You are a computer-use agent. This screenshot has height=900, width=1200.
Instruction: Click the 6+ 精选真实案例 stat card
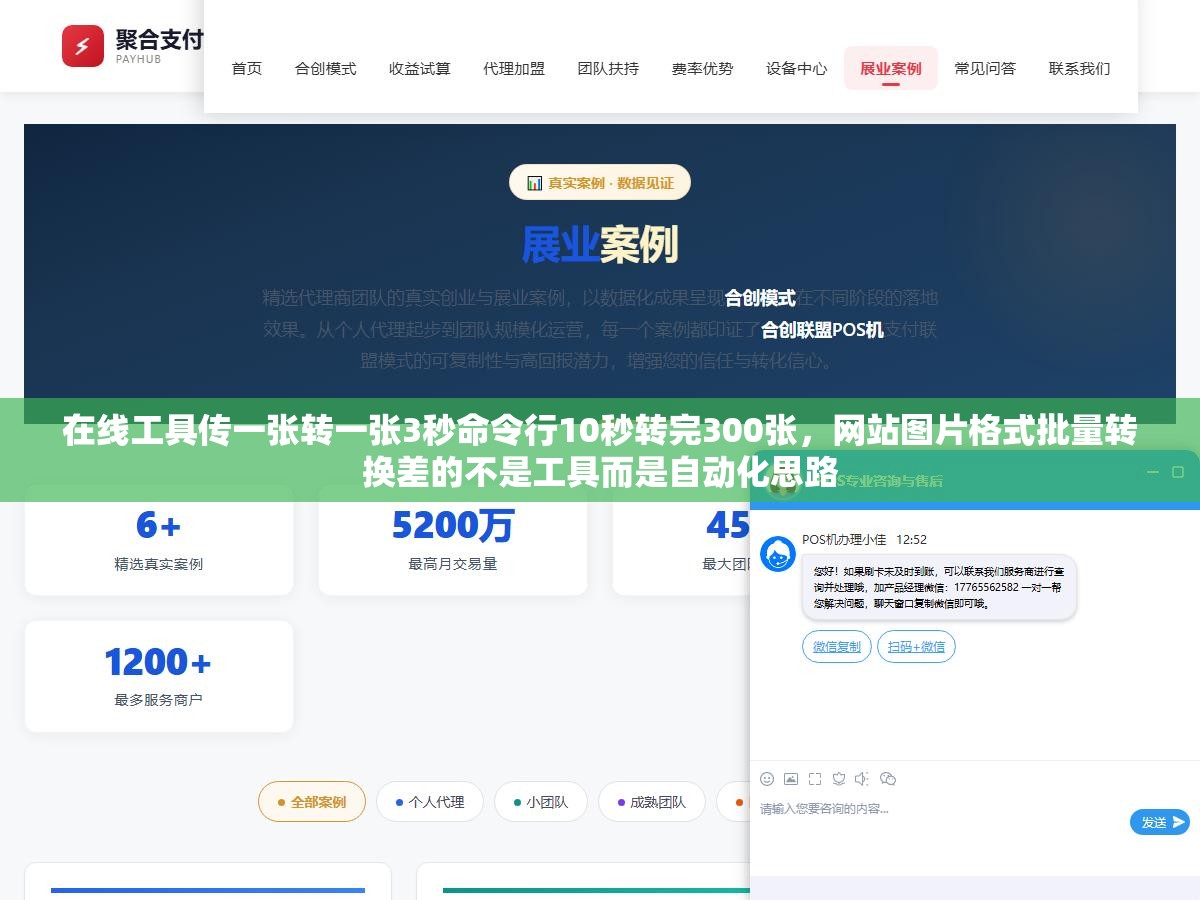(x=159, y=541)
